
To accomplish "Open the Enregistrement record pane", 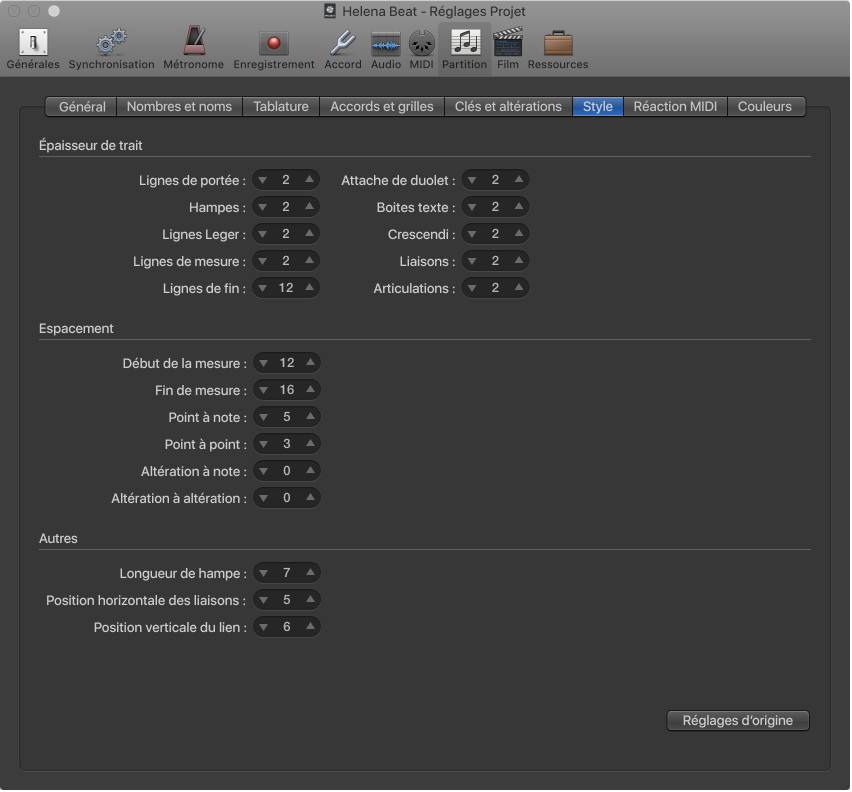I will click(274, 49).
